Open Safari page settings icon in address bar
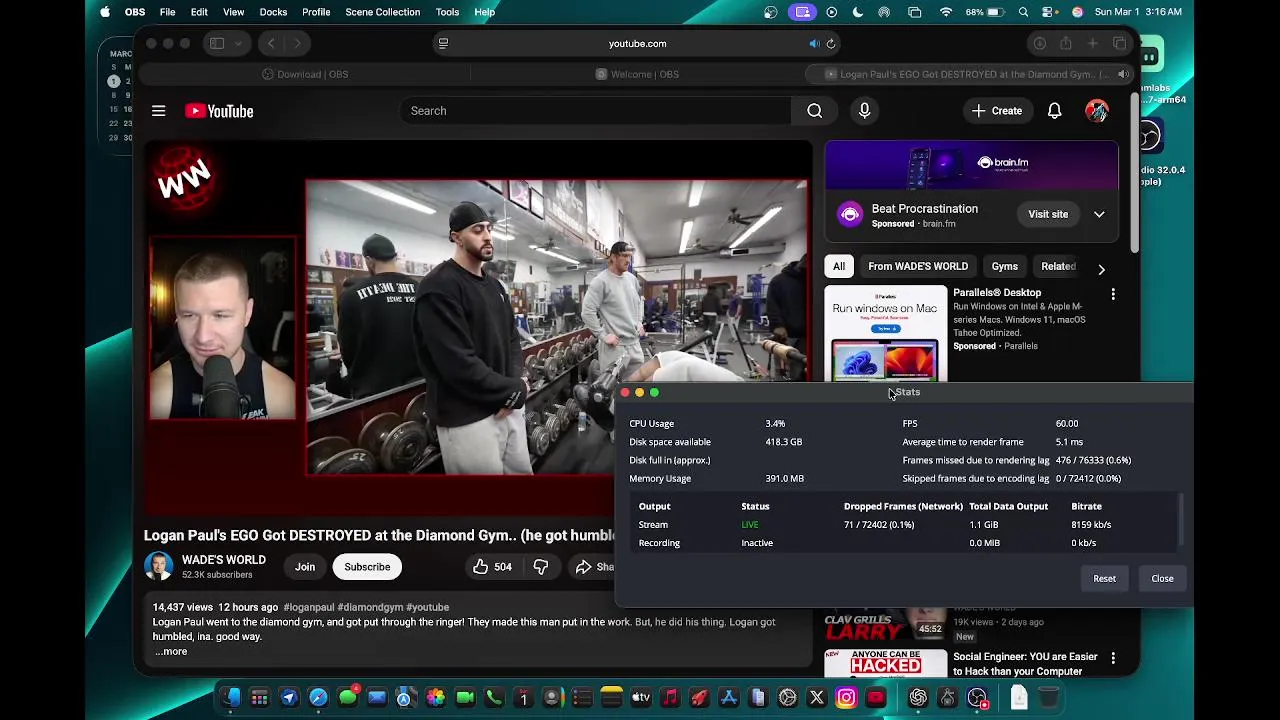This screenshot has height=720, width=1280. click(443, 44)
